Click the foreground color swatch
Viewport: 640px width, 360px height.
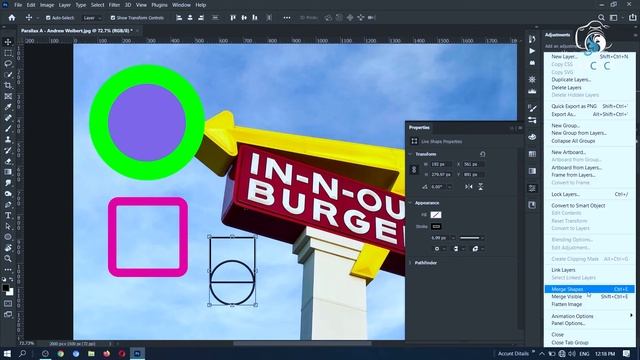(6, 288)
